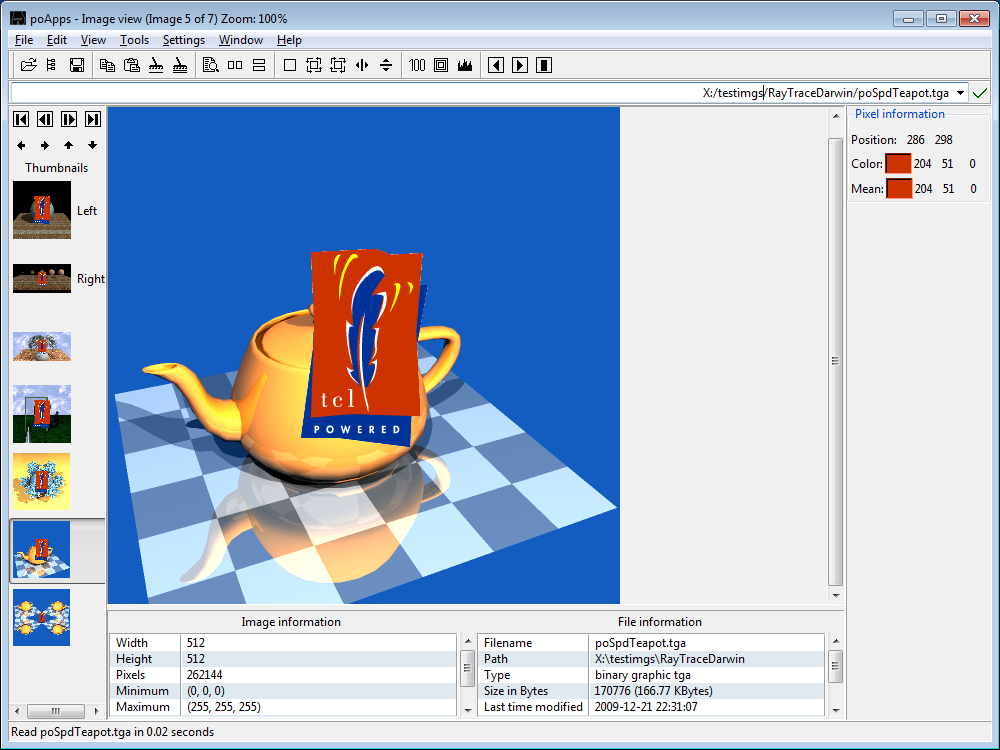Click the left arrow move button
The width and height of the screenshot is (1000, 750).
point(21,145)
